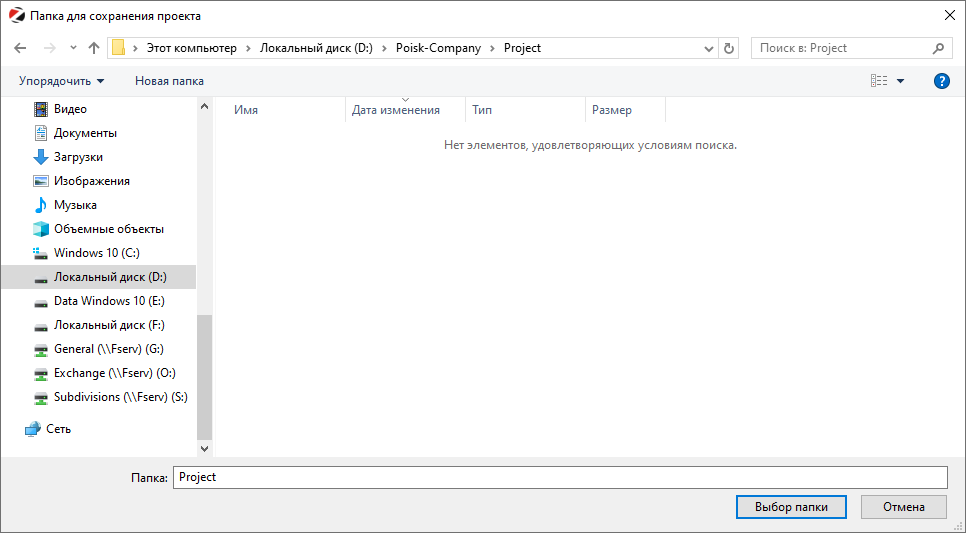Expand the address bar history dropdown
The height and width of the screenshot is (533, 966).
(x=708, y=48)
